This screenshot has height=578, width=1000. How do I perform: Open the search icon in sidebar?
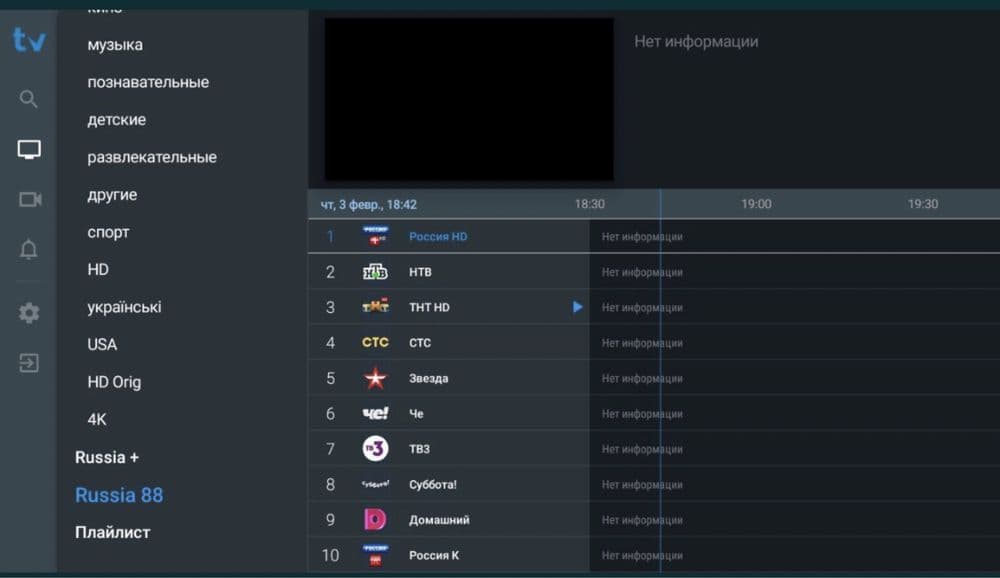(x=29, y=99)
